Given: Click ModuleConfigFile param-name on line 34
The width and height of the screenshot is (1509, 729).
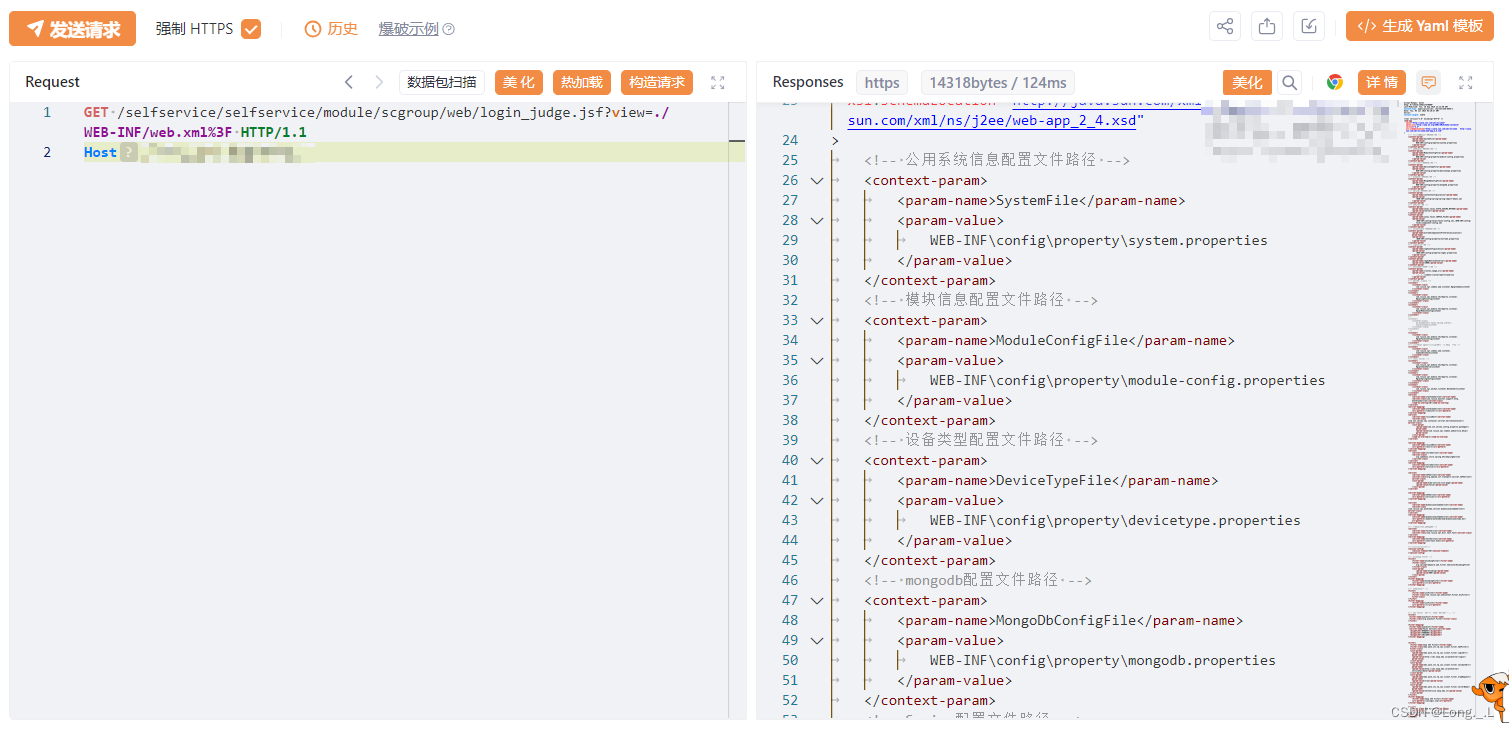Looking at the screenshot, I should click(1062, 340).
